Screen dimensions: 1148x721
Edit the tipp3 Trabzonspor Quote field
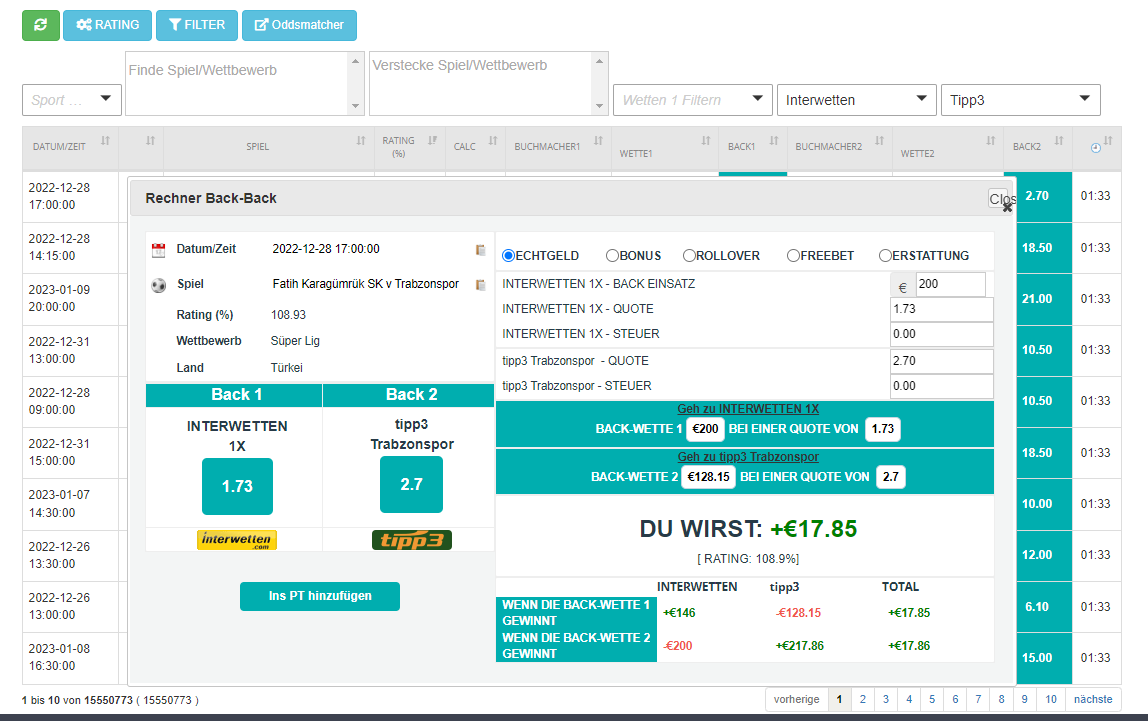tap(942, 361)
